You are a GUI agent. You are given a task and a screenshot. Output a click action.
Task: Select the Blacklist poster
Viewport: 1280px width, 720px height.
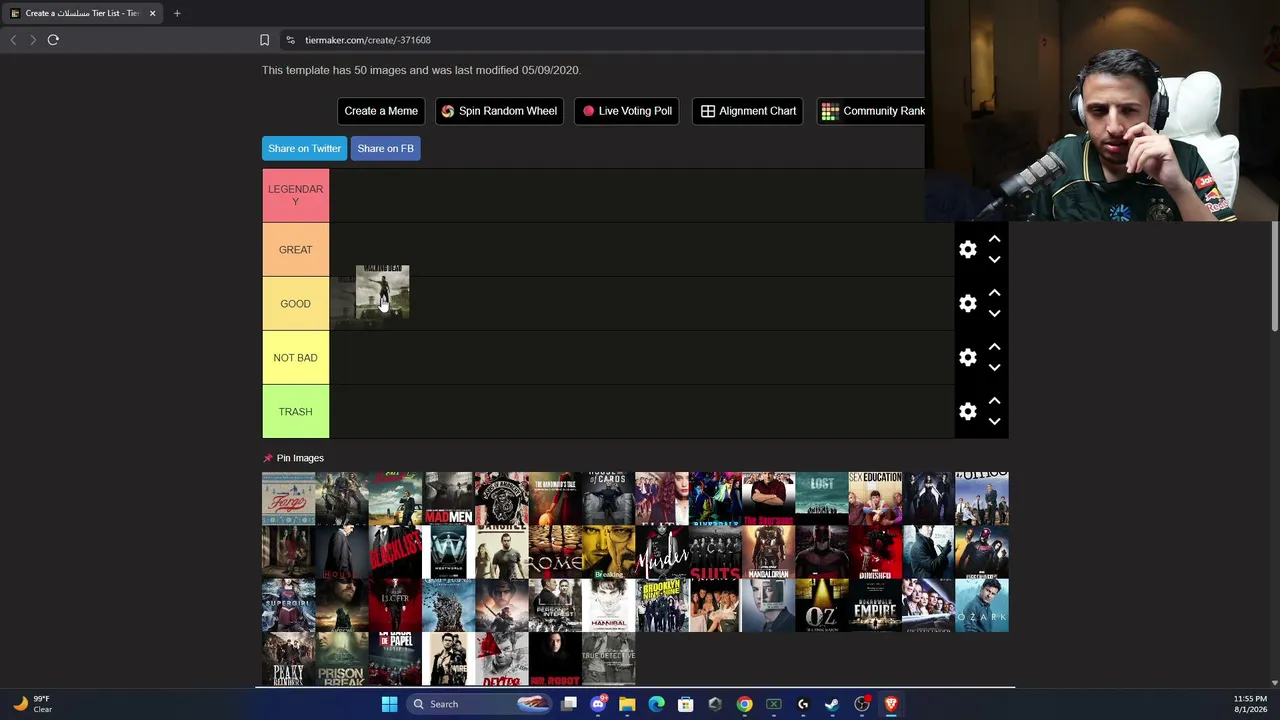pyautogui.click(x=395, y=552)
